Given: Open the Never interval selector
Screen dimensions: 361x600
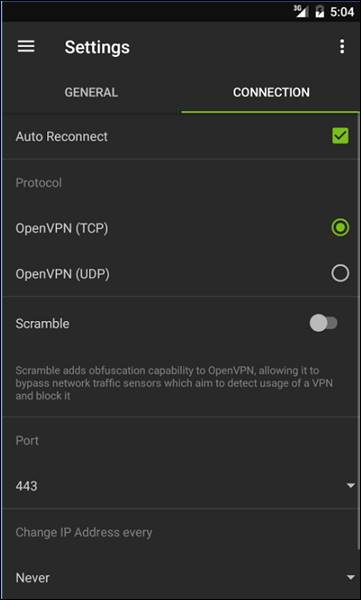Looking at the screenshot, I should (180, 577).
